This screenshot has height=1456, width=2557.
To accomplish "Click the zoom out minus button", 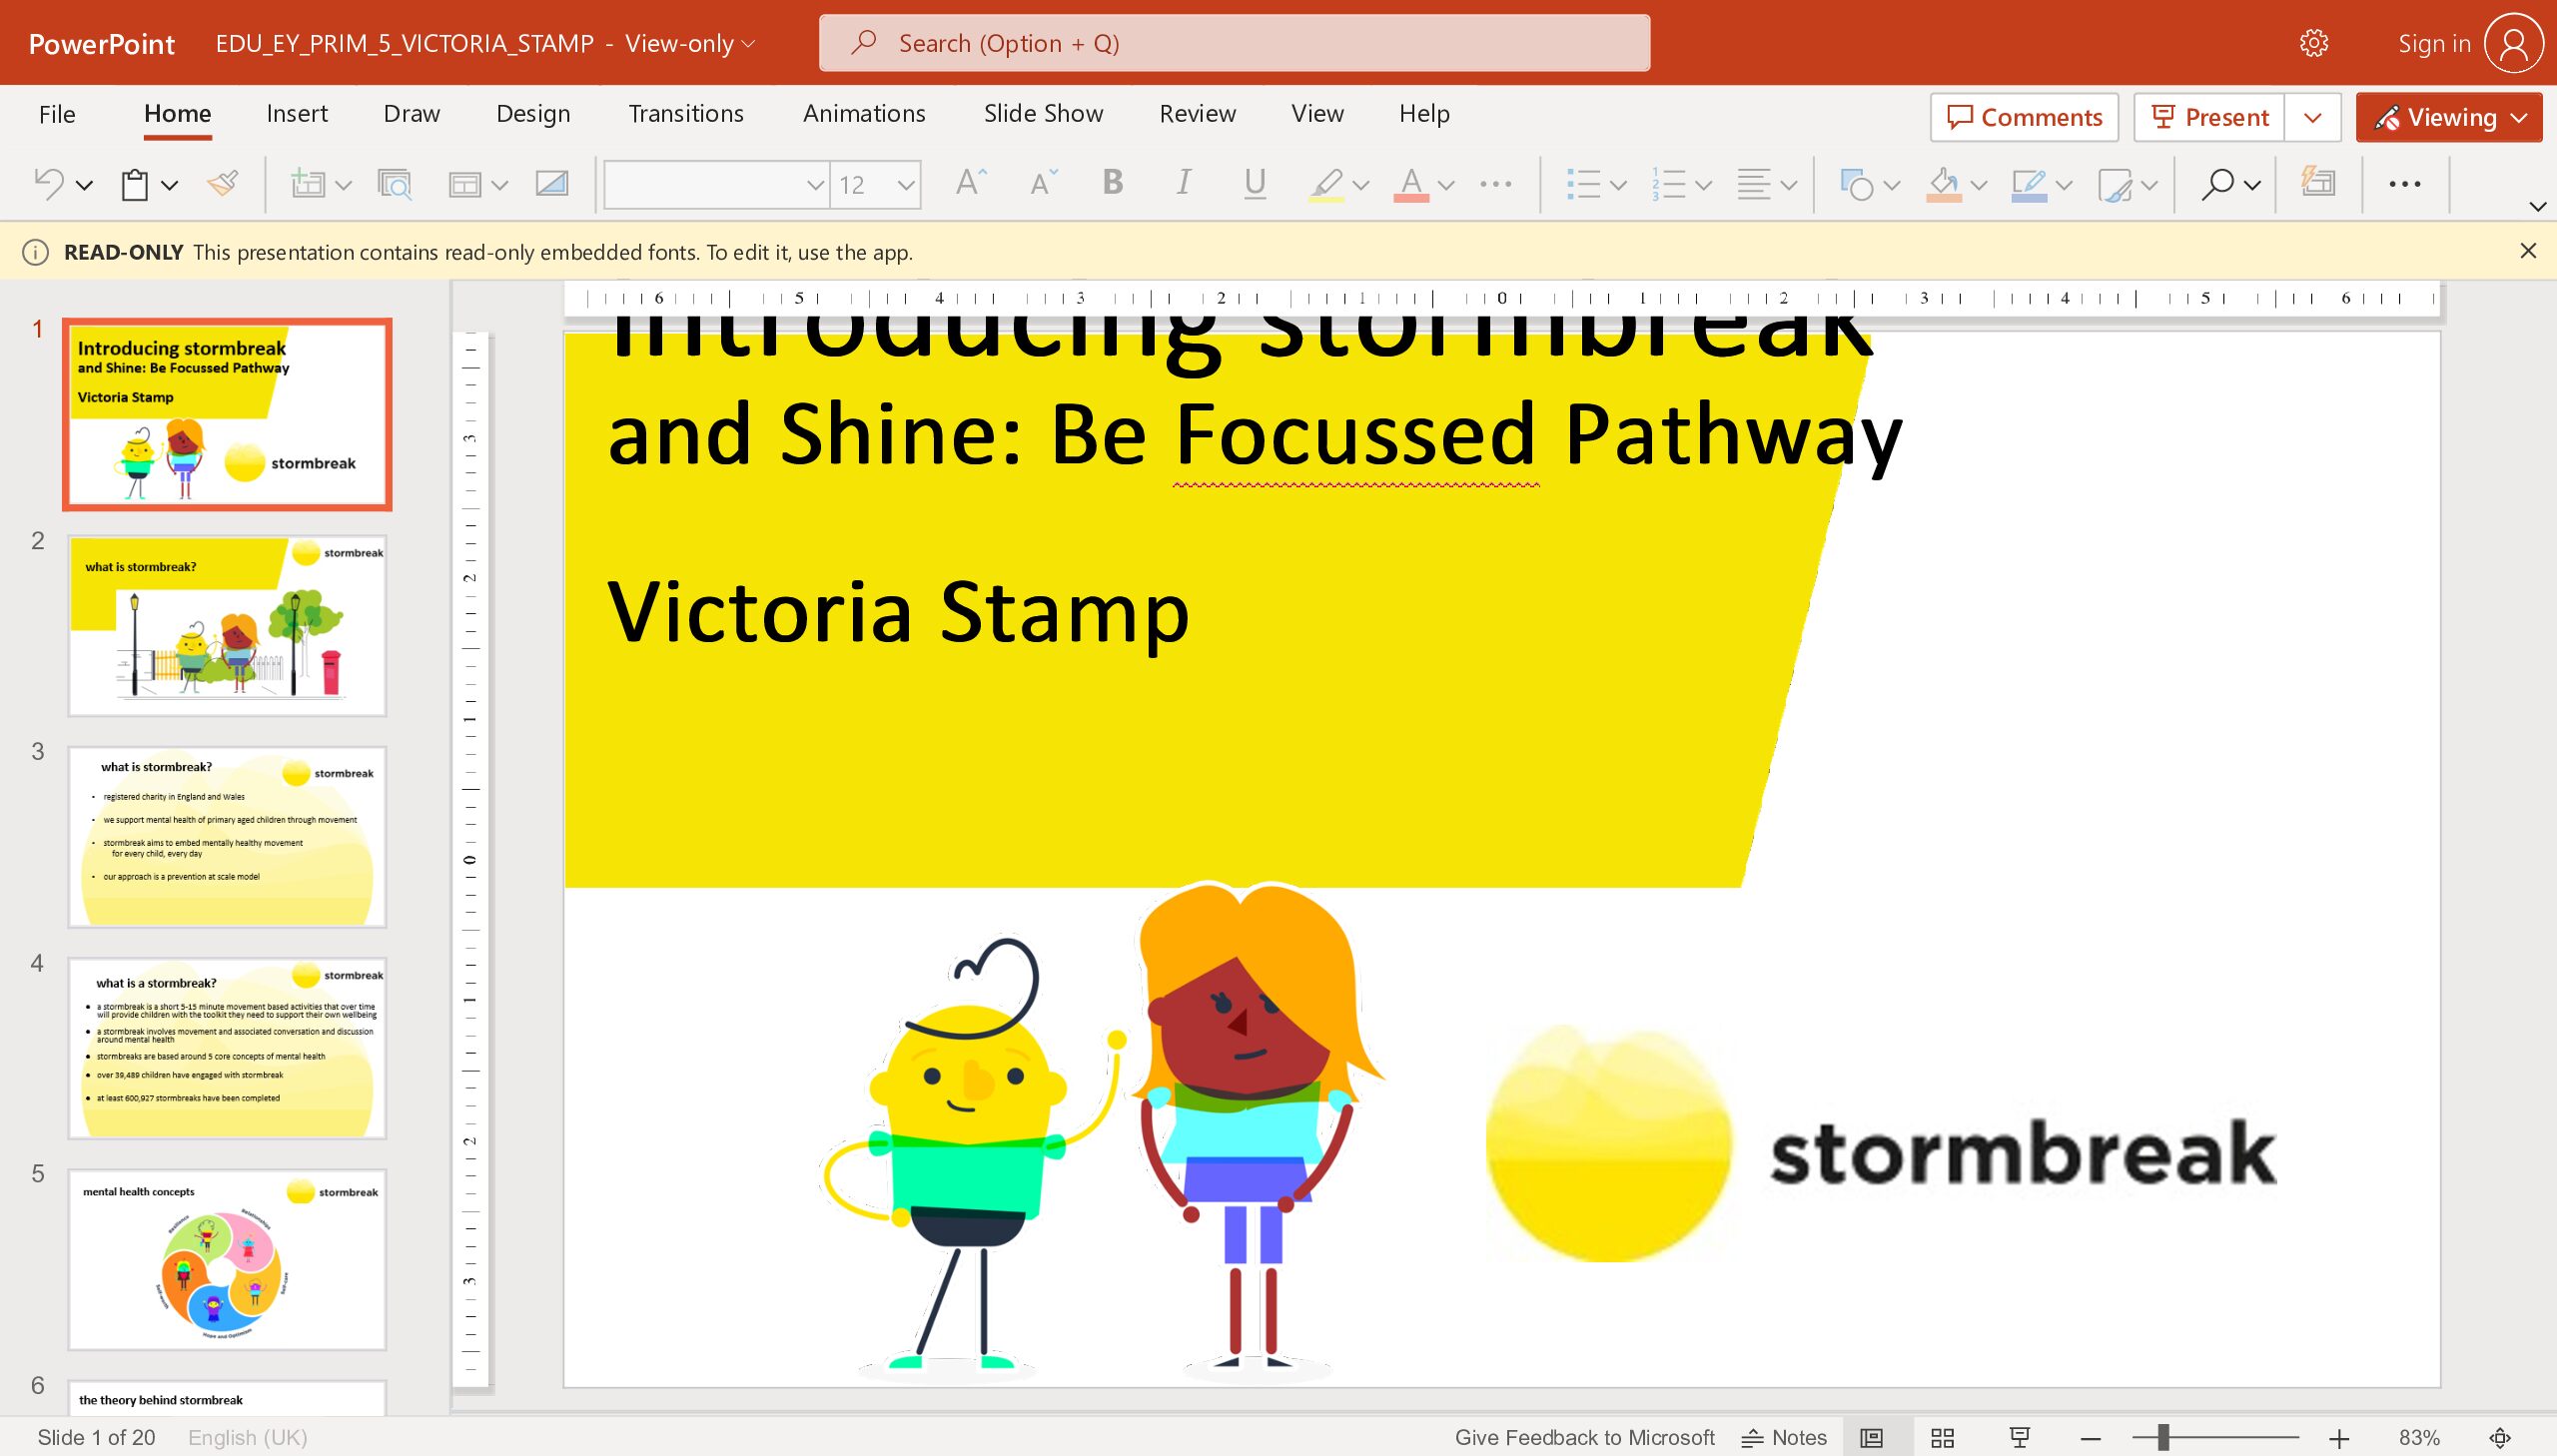I will (x=2090, y=1438).
